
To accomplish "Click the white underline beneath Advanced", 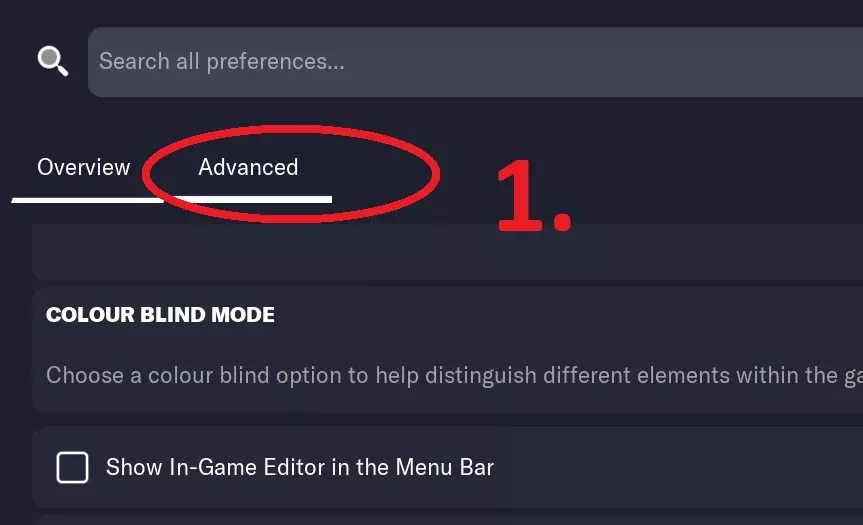I will 248,199.
